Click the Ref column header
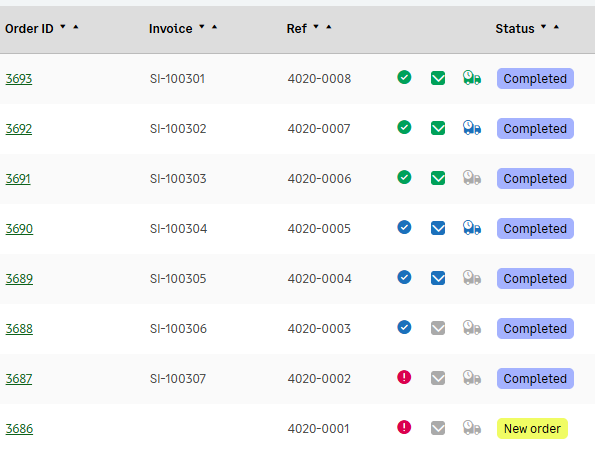This screenshot has width=595, height=454. point(297,28)
